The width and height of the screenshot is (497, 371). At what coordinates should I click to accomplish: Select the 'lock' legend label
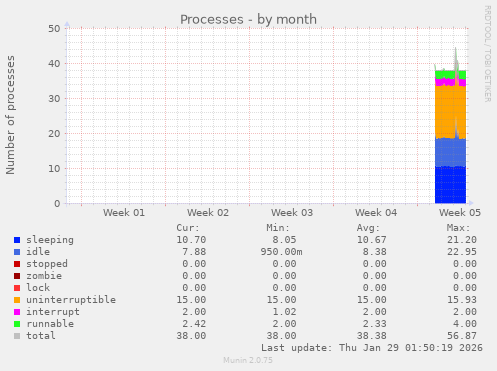(38, 287)
